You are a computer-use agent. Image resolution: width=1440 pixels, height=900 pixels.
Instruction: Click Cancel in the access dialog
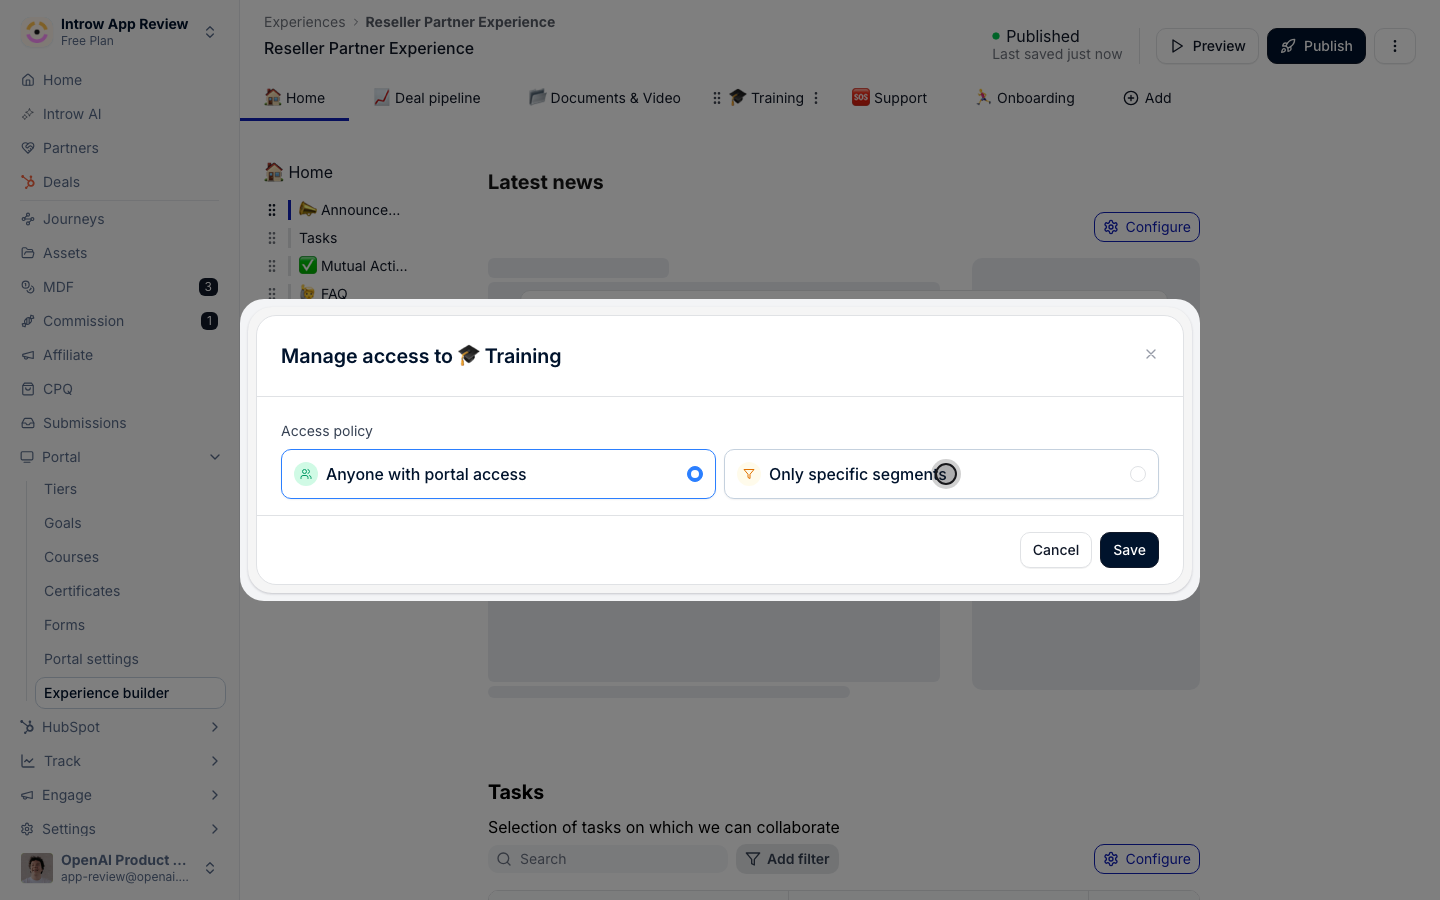[1056, 550]
